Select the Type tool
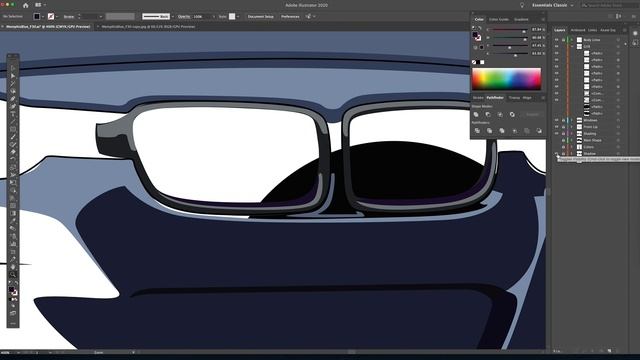The width and height of the screenshot is (640, 360). click(13, 114)
